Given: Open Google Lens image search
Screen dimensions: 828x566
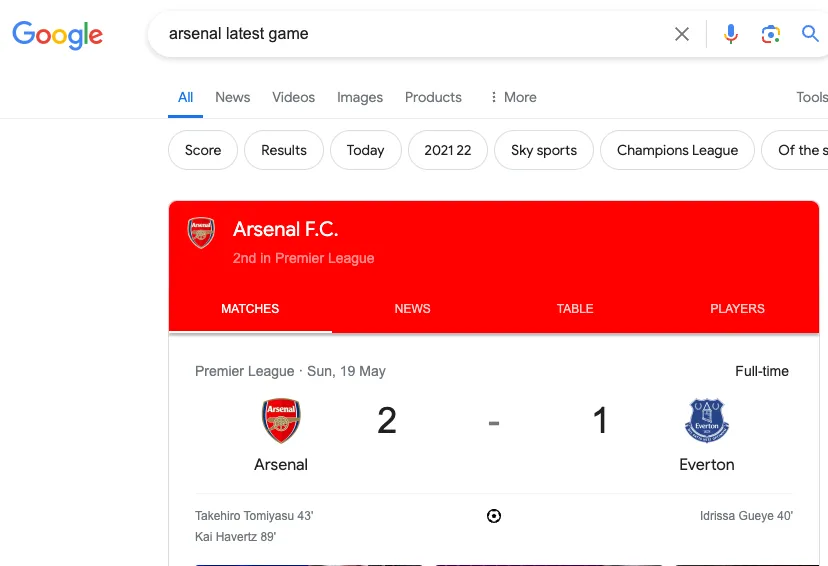Looking at the screenshot, I should 770,34.
